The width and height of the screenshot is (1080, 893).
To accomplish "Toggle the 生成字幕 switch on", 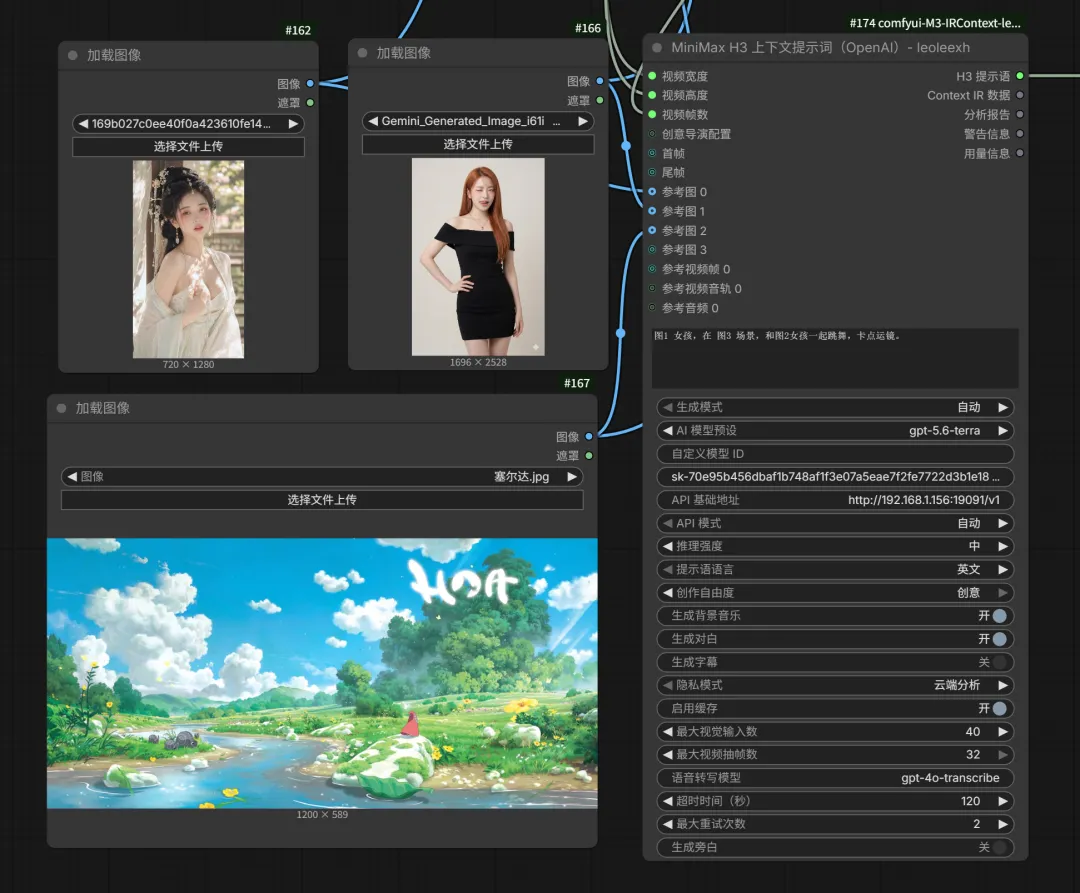I will 999,662.
